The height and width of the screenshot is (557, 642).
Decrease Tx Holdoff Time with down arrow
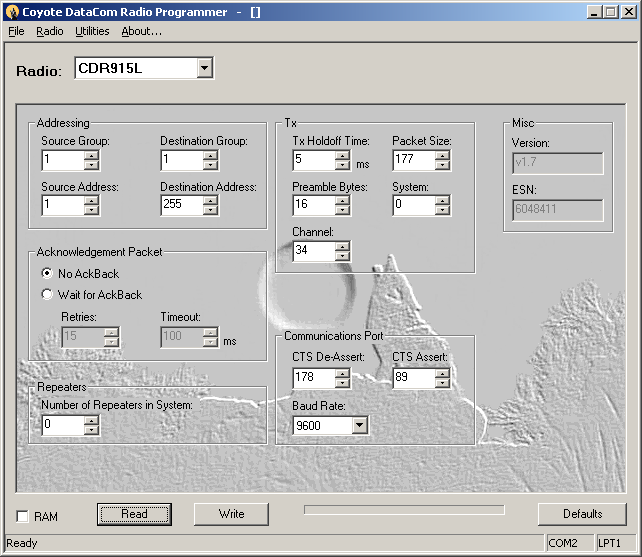click(x=342, y=165)
